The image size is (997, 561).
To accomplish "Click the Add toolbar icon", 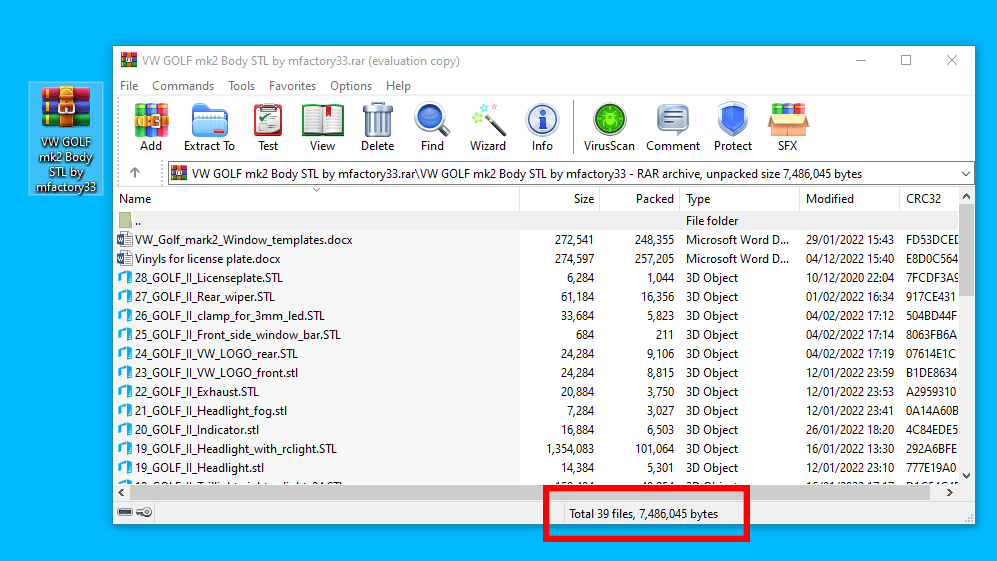I will (151, 127).
